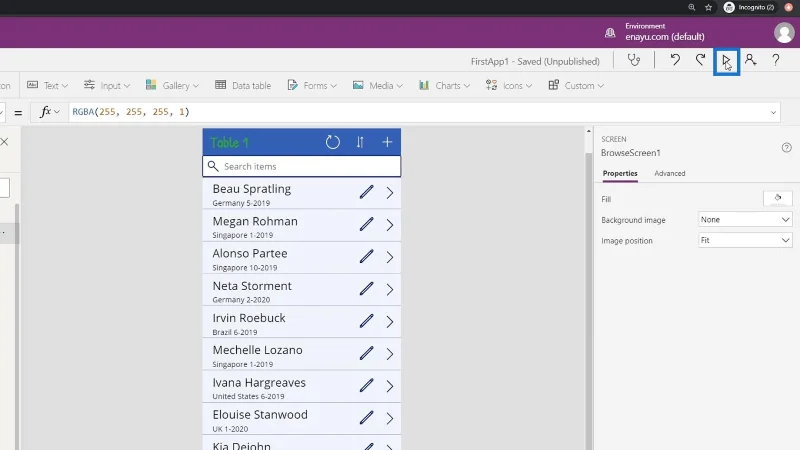Click the environment icon in the header
The image size is (800, 450).
[610, 32]
